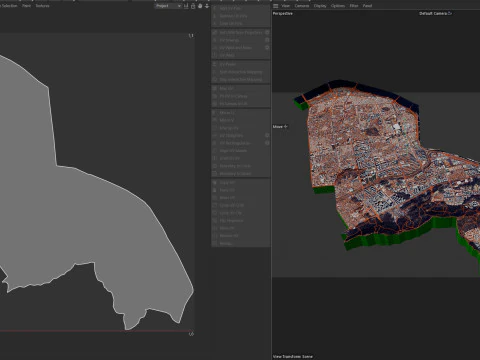Open the Options menu in the viewport

click(x=338, y=6)
